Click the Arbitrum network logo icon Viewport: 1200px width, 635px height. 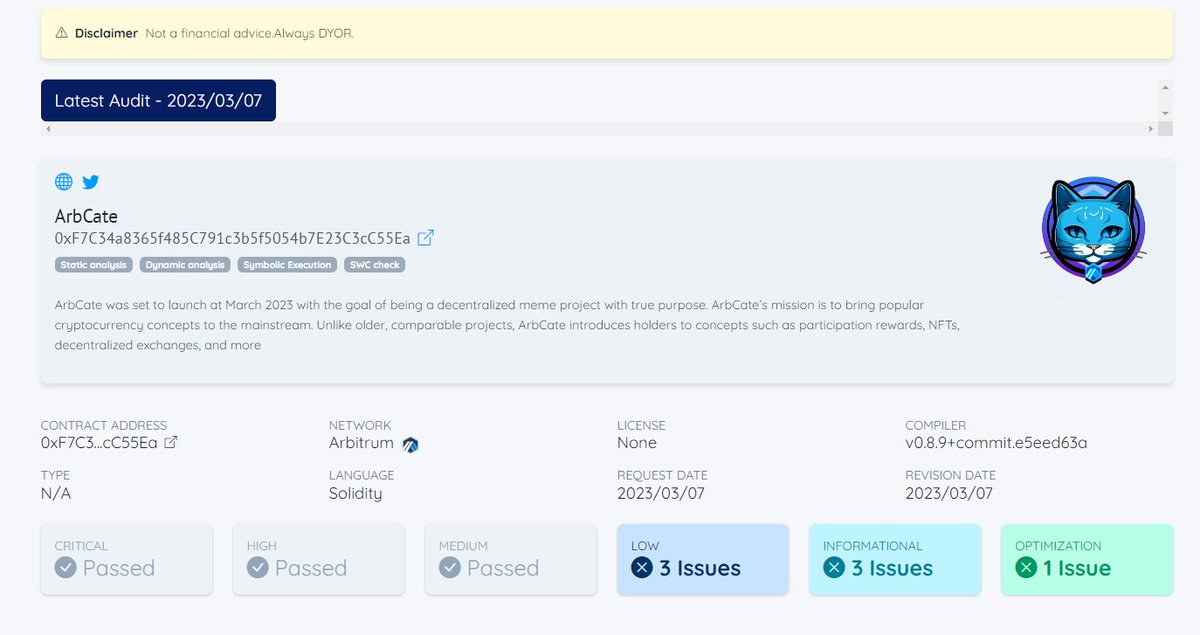pyautogui.click(x=410, y=444)
